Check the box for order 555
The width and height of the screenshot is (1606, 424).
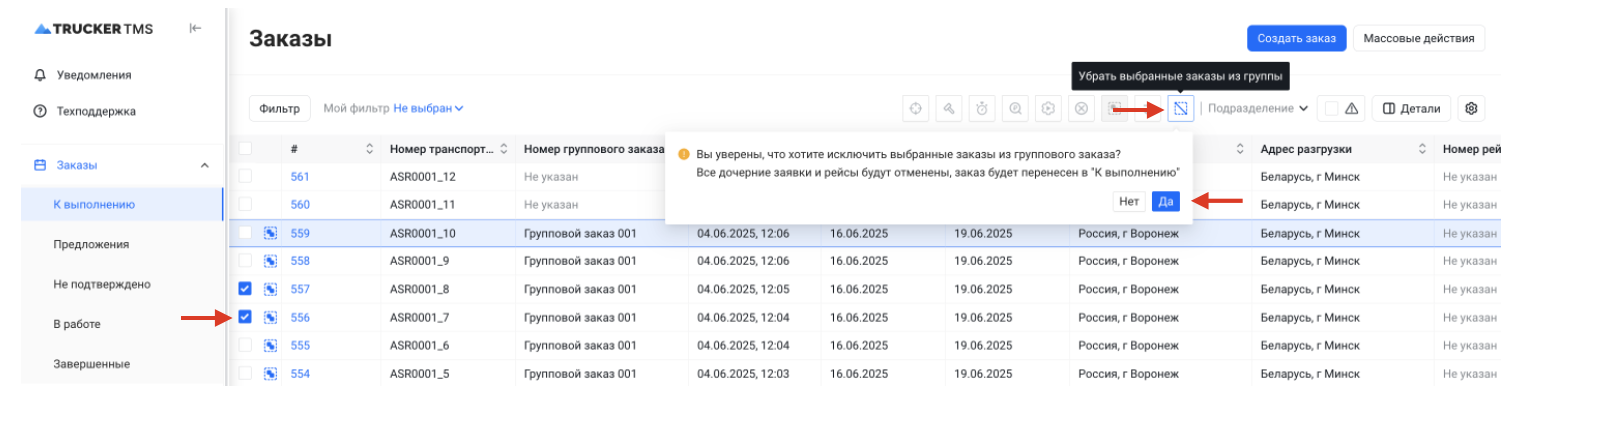click(x=245, y=345)
